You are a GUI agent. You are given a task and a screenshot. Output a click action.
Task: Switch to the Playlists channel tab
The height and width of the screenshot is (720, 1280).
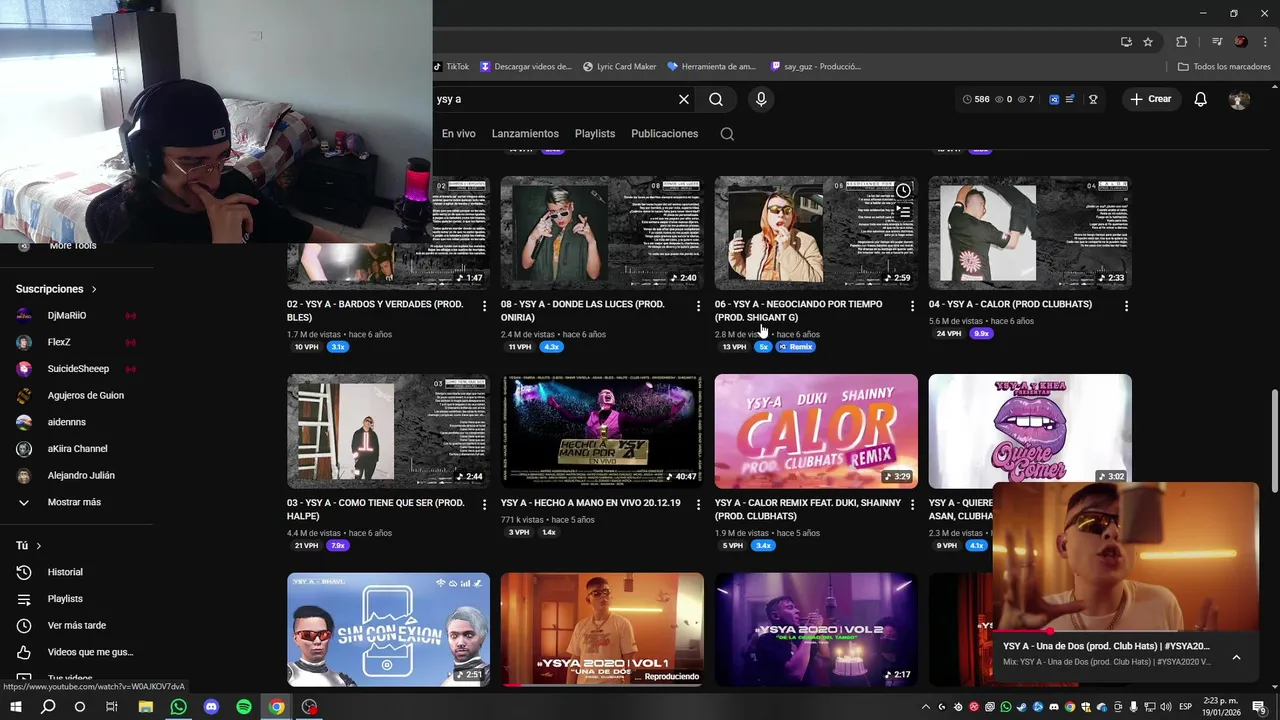pyautogui.click(x=595, y=133)
